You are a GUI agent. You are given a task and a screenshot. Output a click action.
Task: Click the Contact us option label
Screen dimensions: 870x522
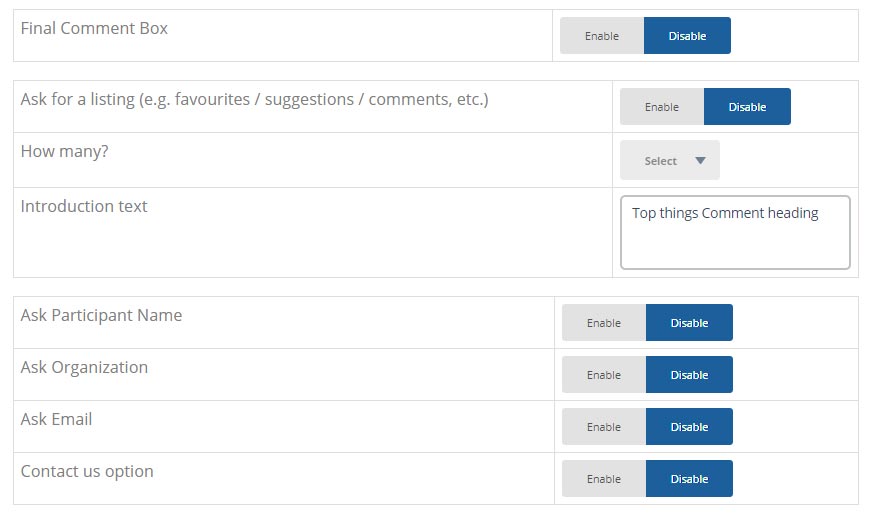(87, 472)
